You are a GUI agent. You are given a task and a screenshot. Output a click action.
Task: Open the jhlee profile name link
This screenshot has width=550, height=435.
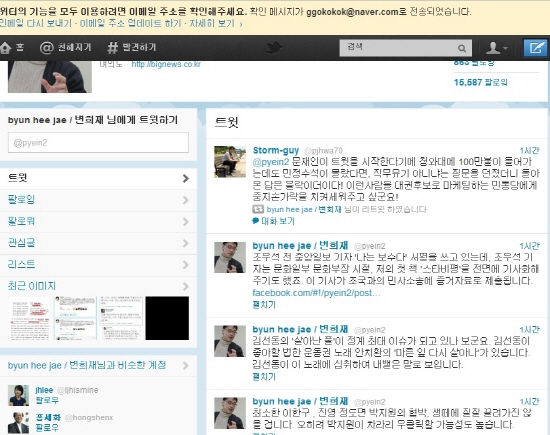pyautogui.click(x=44, y=390)
